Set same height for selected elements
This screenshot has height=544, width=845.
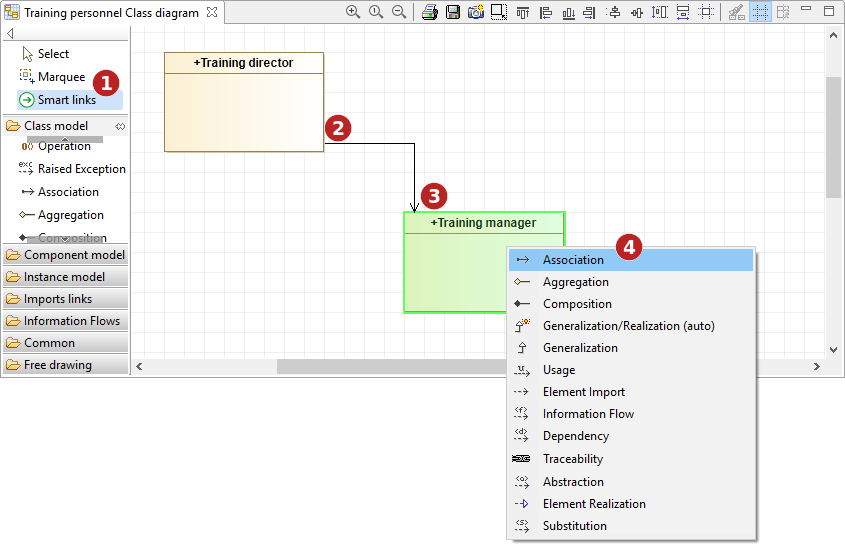[x=660, y=12]
